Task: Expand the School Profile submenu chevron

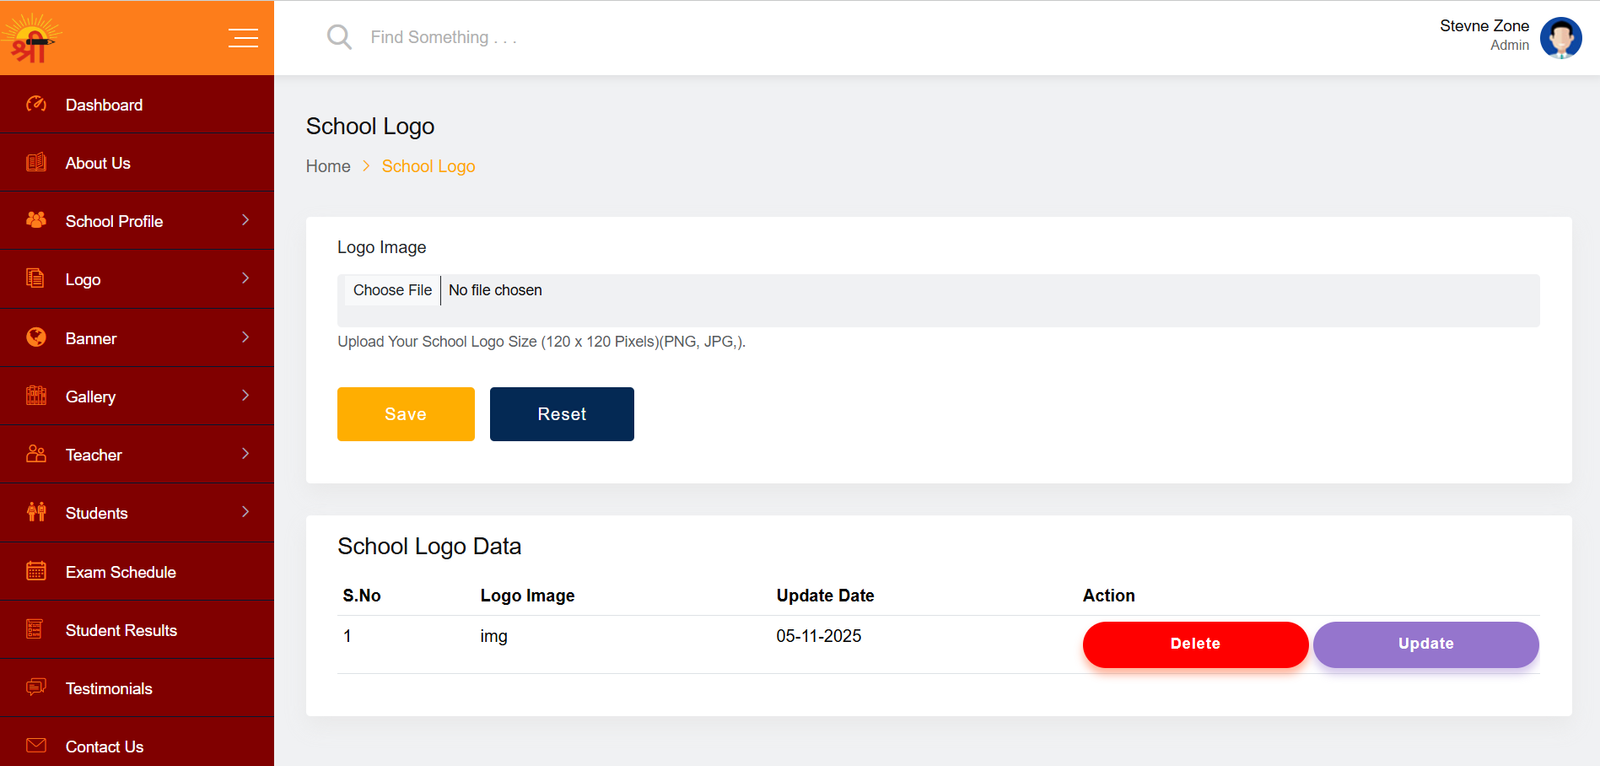Action: 245,220
